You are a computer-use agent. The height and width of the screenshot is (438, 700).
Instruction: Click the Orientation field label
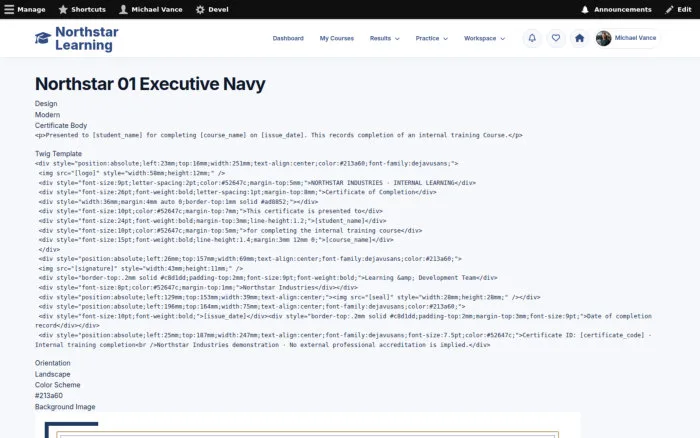click(53, 363)
